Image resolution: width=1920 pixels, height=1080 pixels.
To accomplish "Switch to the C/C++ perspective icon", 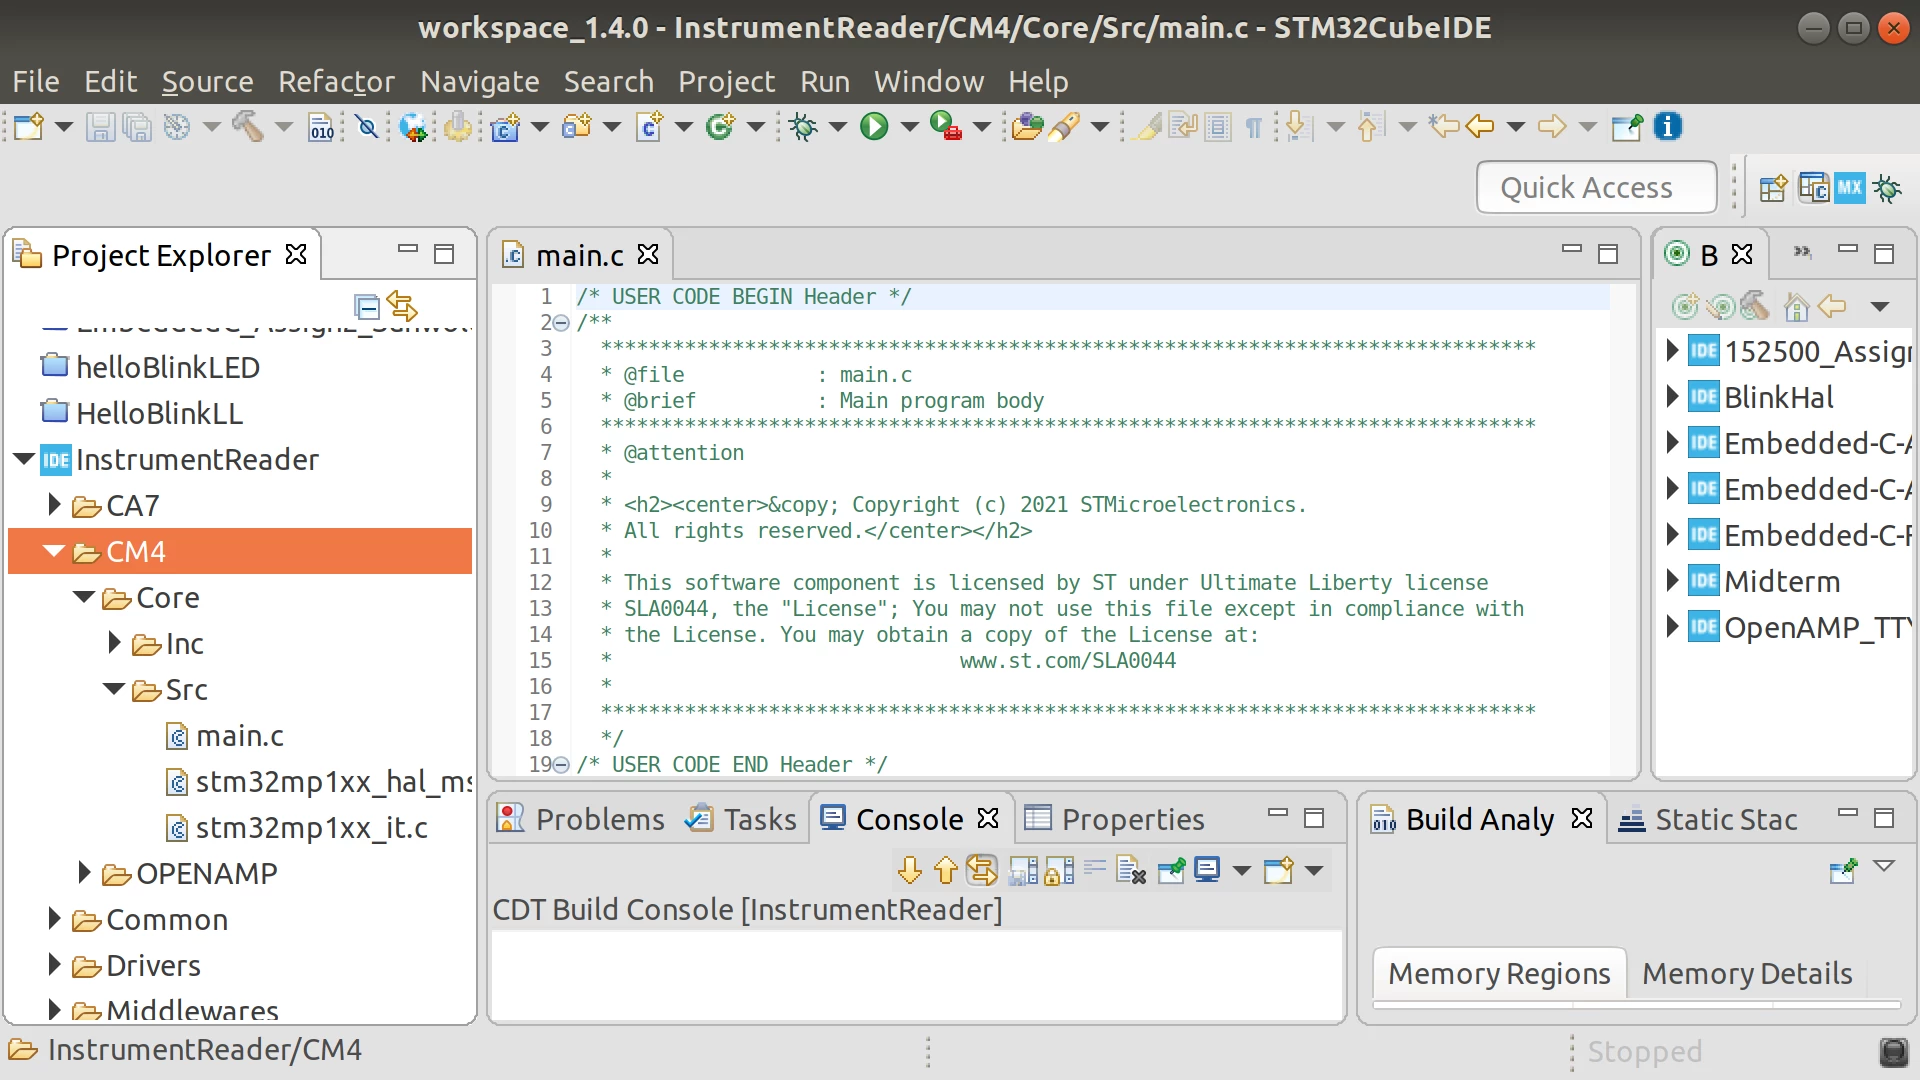I will tap(1813, 188).
